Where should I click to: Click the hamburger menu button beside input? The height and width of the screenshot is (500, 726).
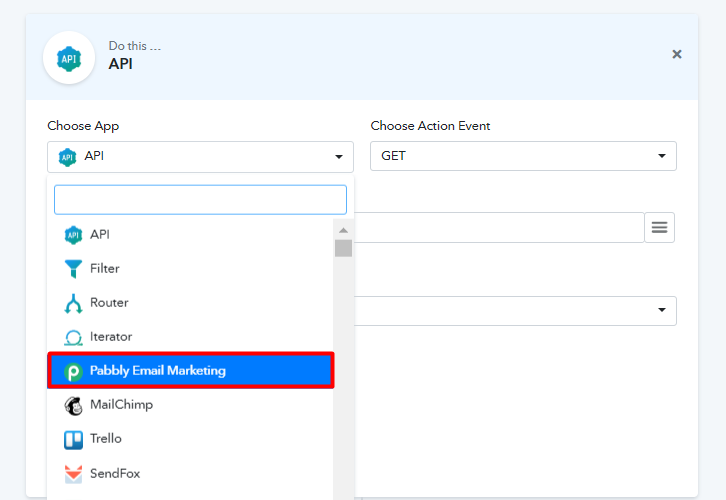pos(659,227)
